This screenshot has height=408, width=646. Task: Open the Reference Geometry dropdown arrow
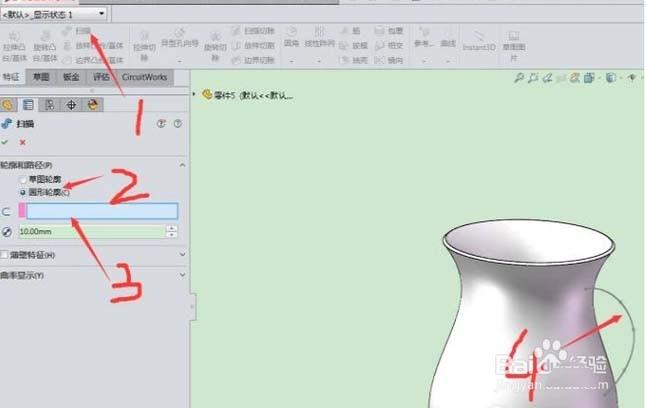click(x=424, y=61)
